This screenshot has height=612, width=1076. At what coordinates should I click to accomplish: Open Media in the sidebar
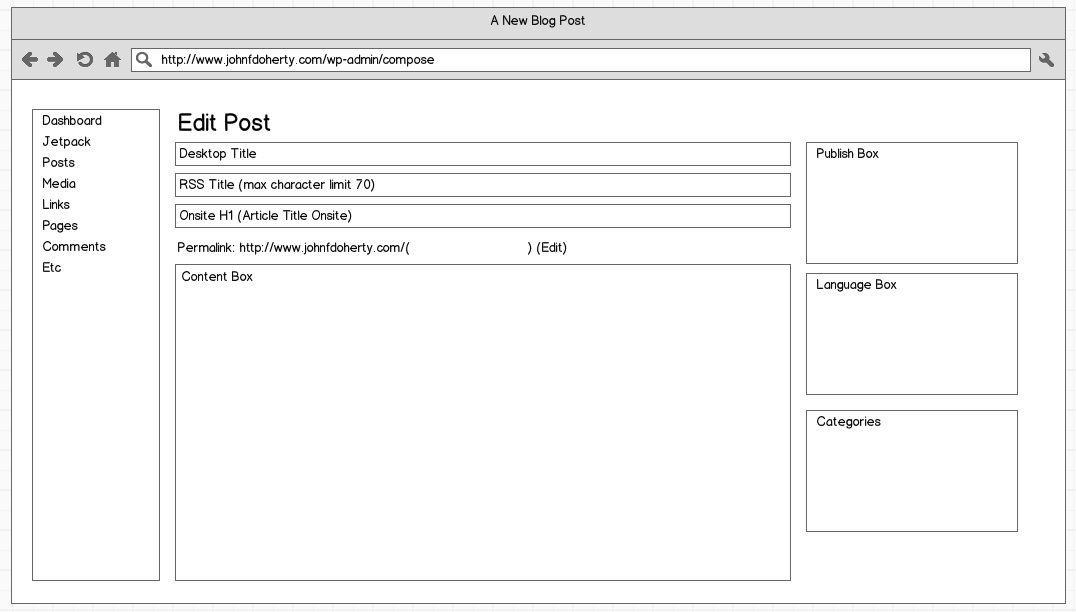59,183
